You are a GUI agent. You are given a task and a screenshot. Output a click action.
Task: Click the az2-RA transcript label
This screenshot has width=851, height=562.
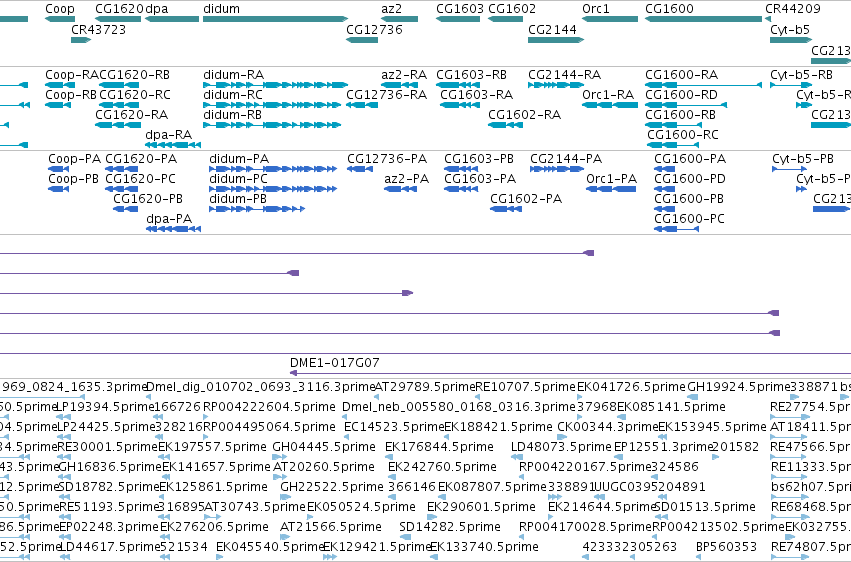(x=404, y=75)
